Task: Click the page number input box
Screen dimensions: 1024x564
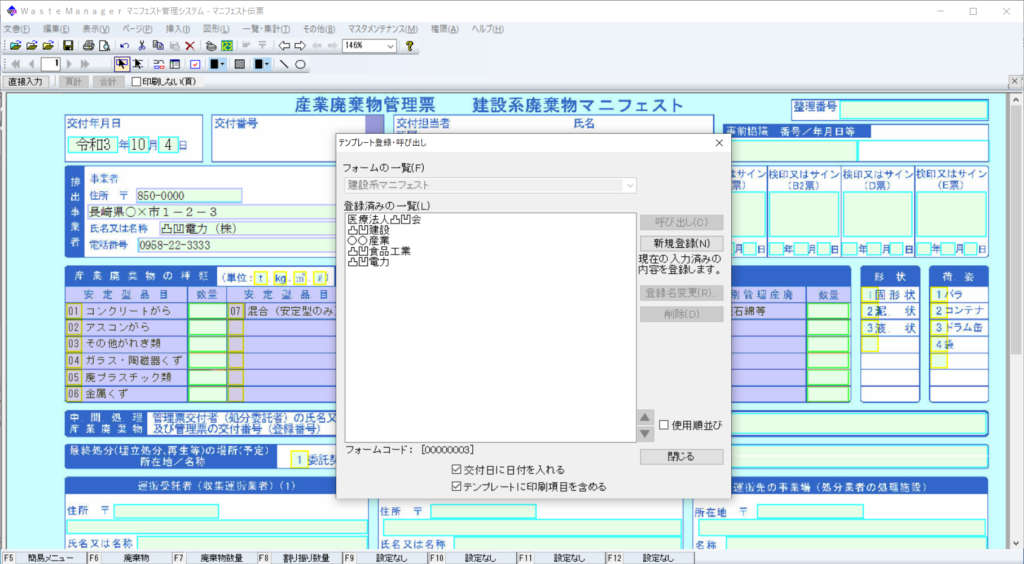Action: point(50,64)
